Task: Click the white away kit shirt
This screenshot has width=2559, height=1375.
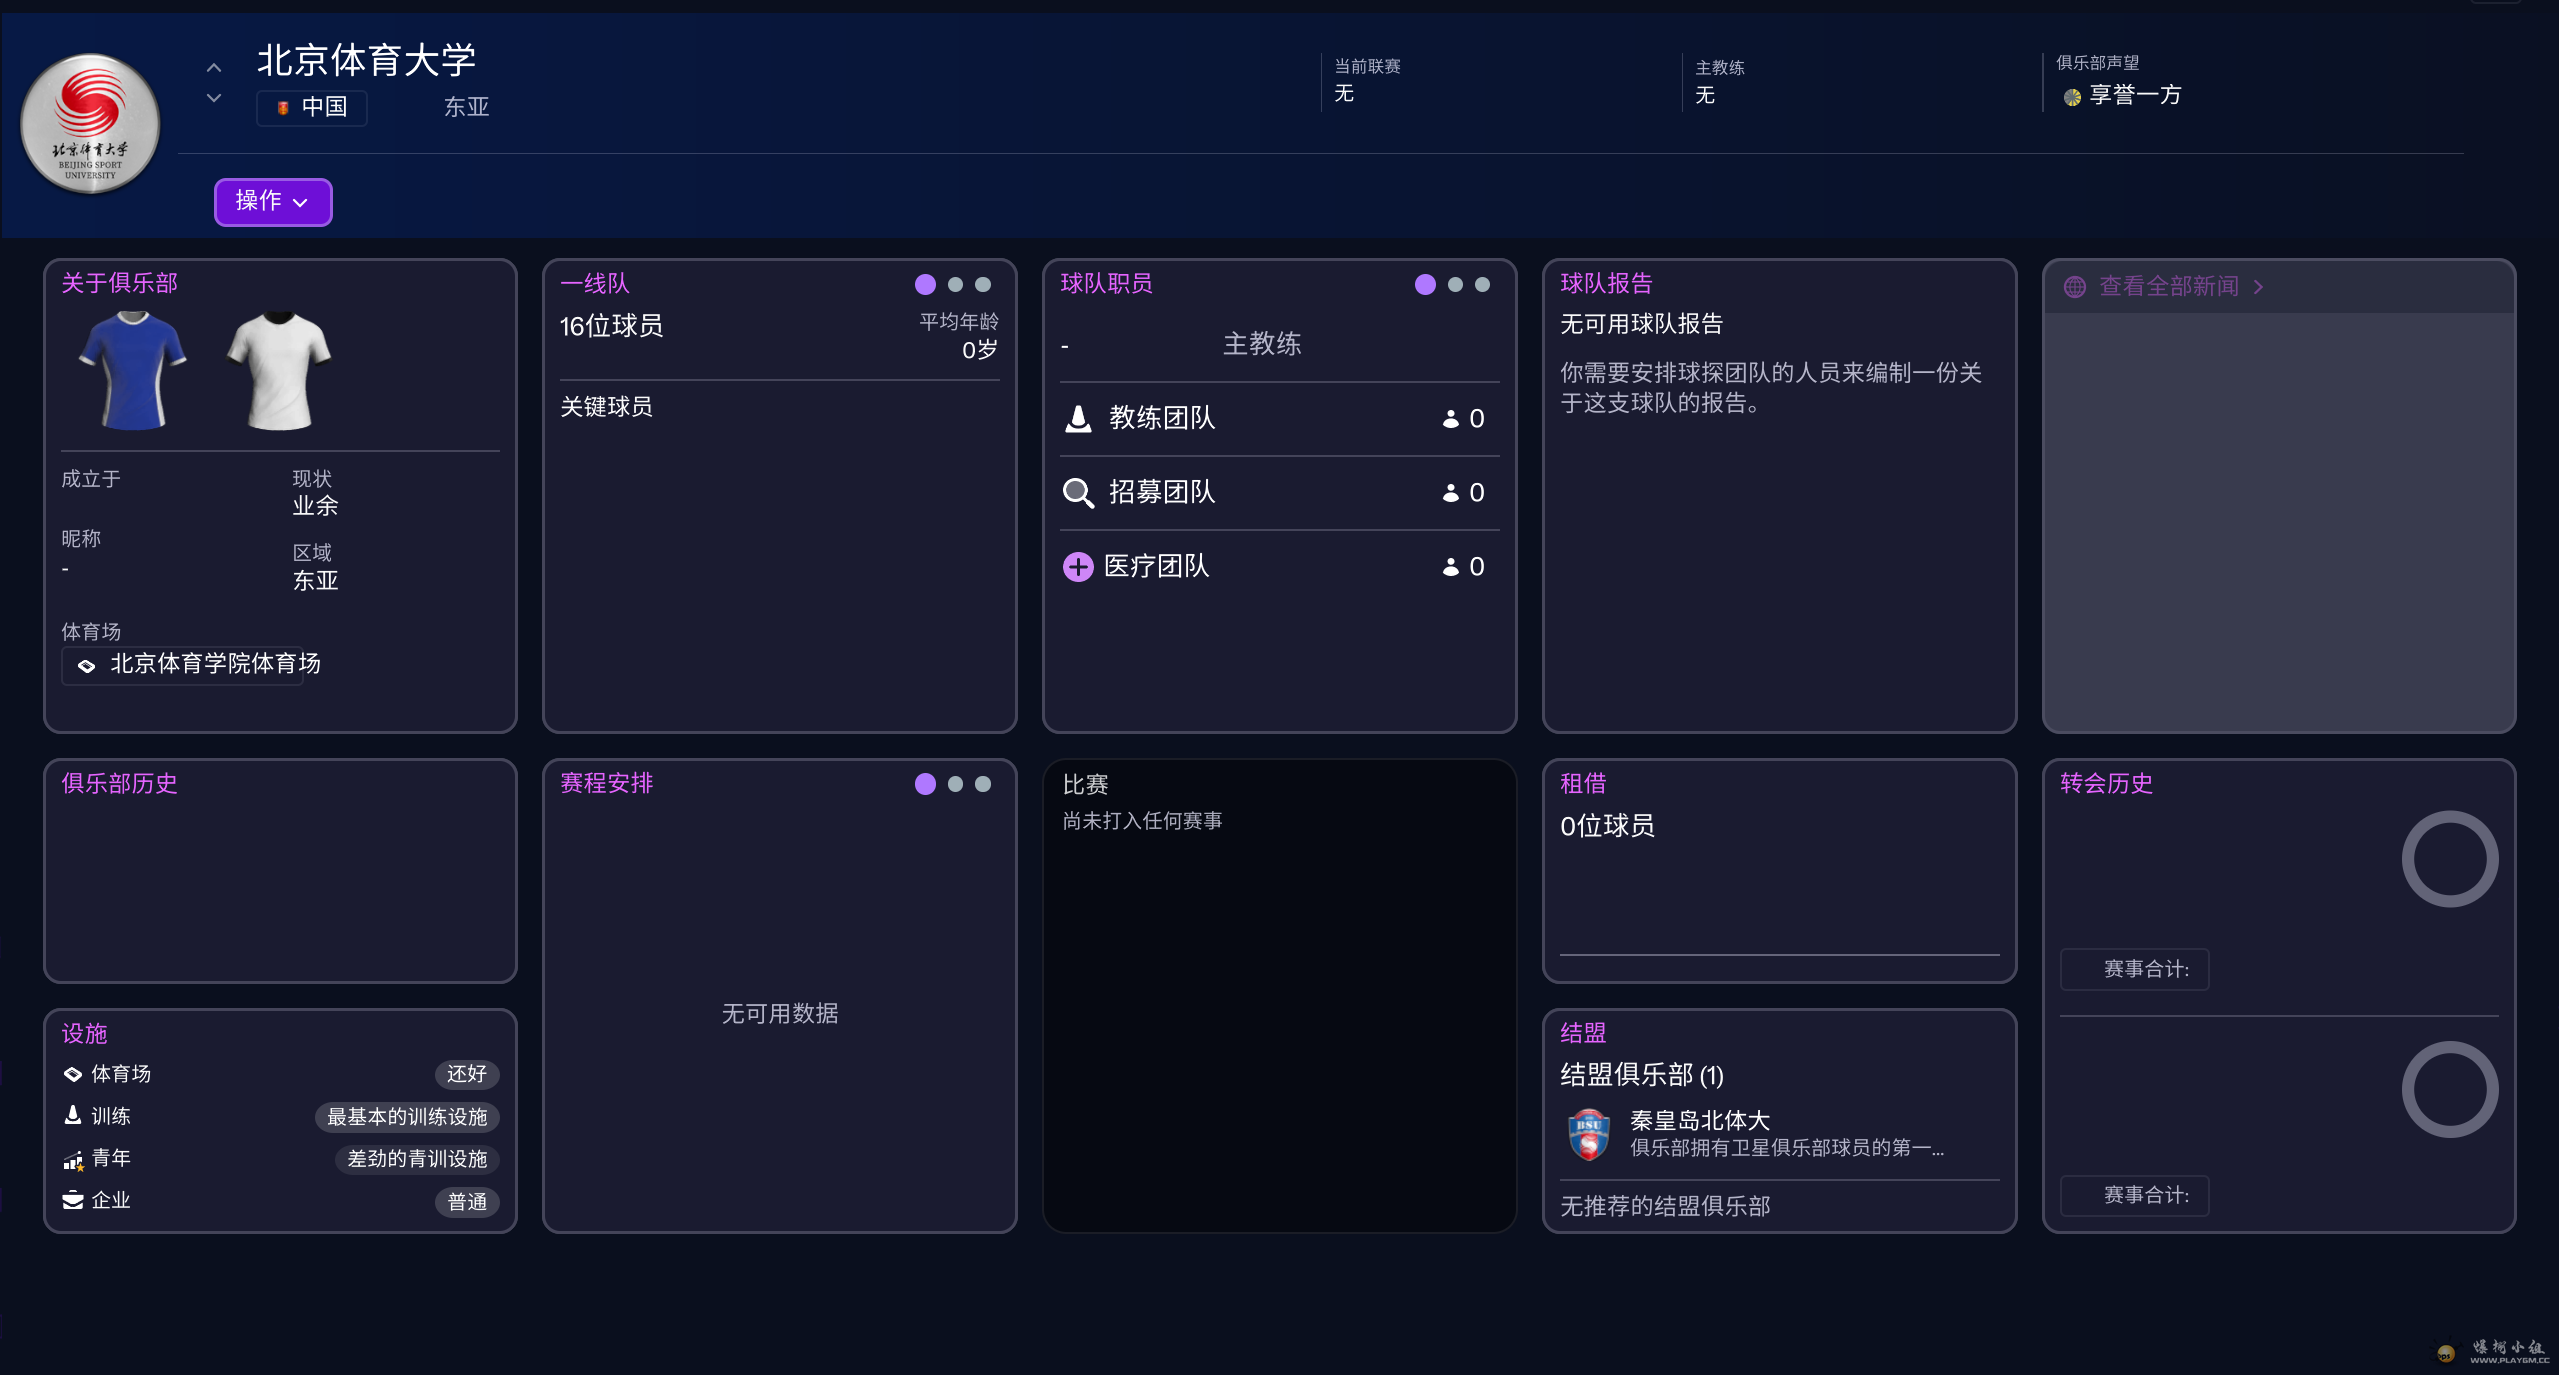Action: point(279,370)
